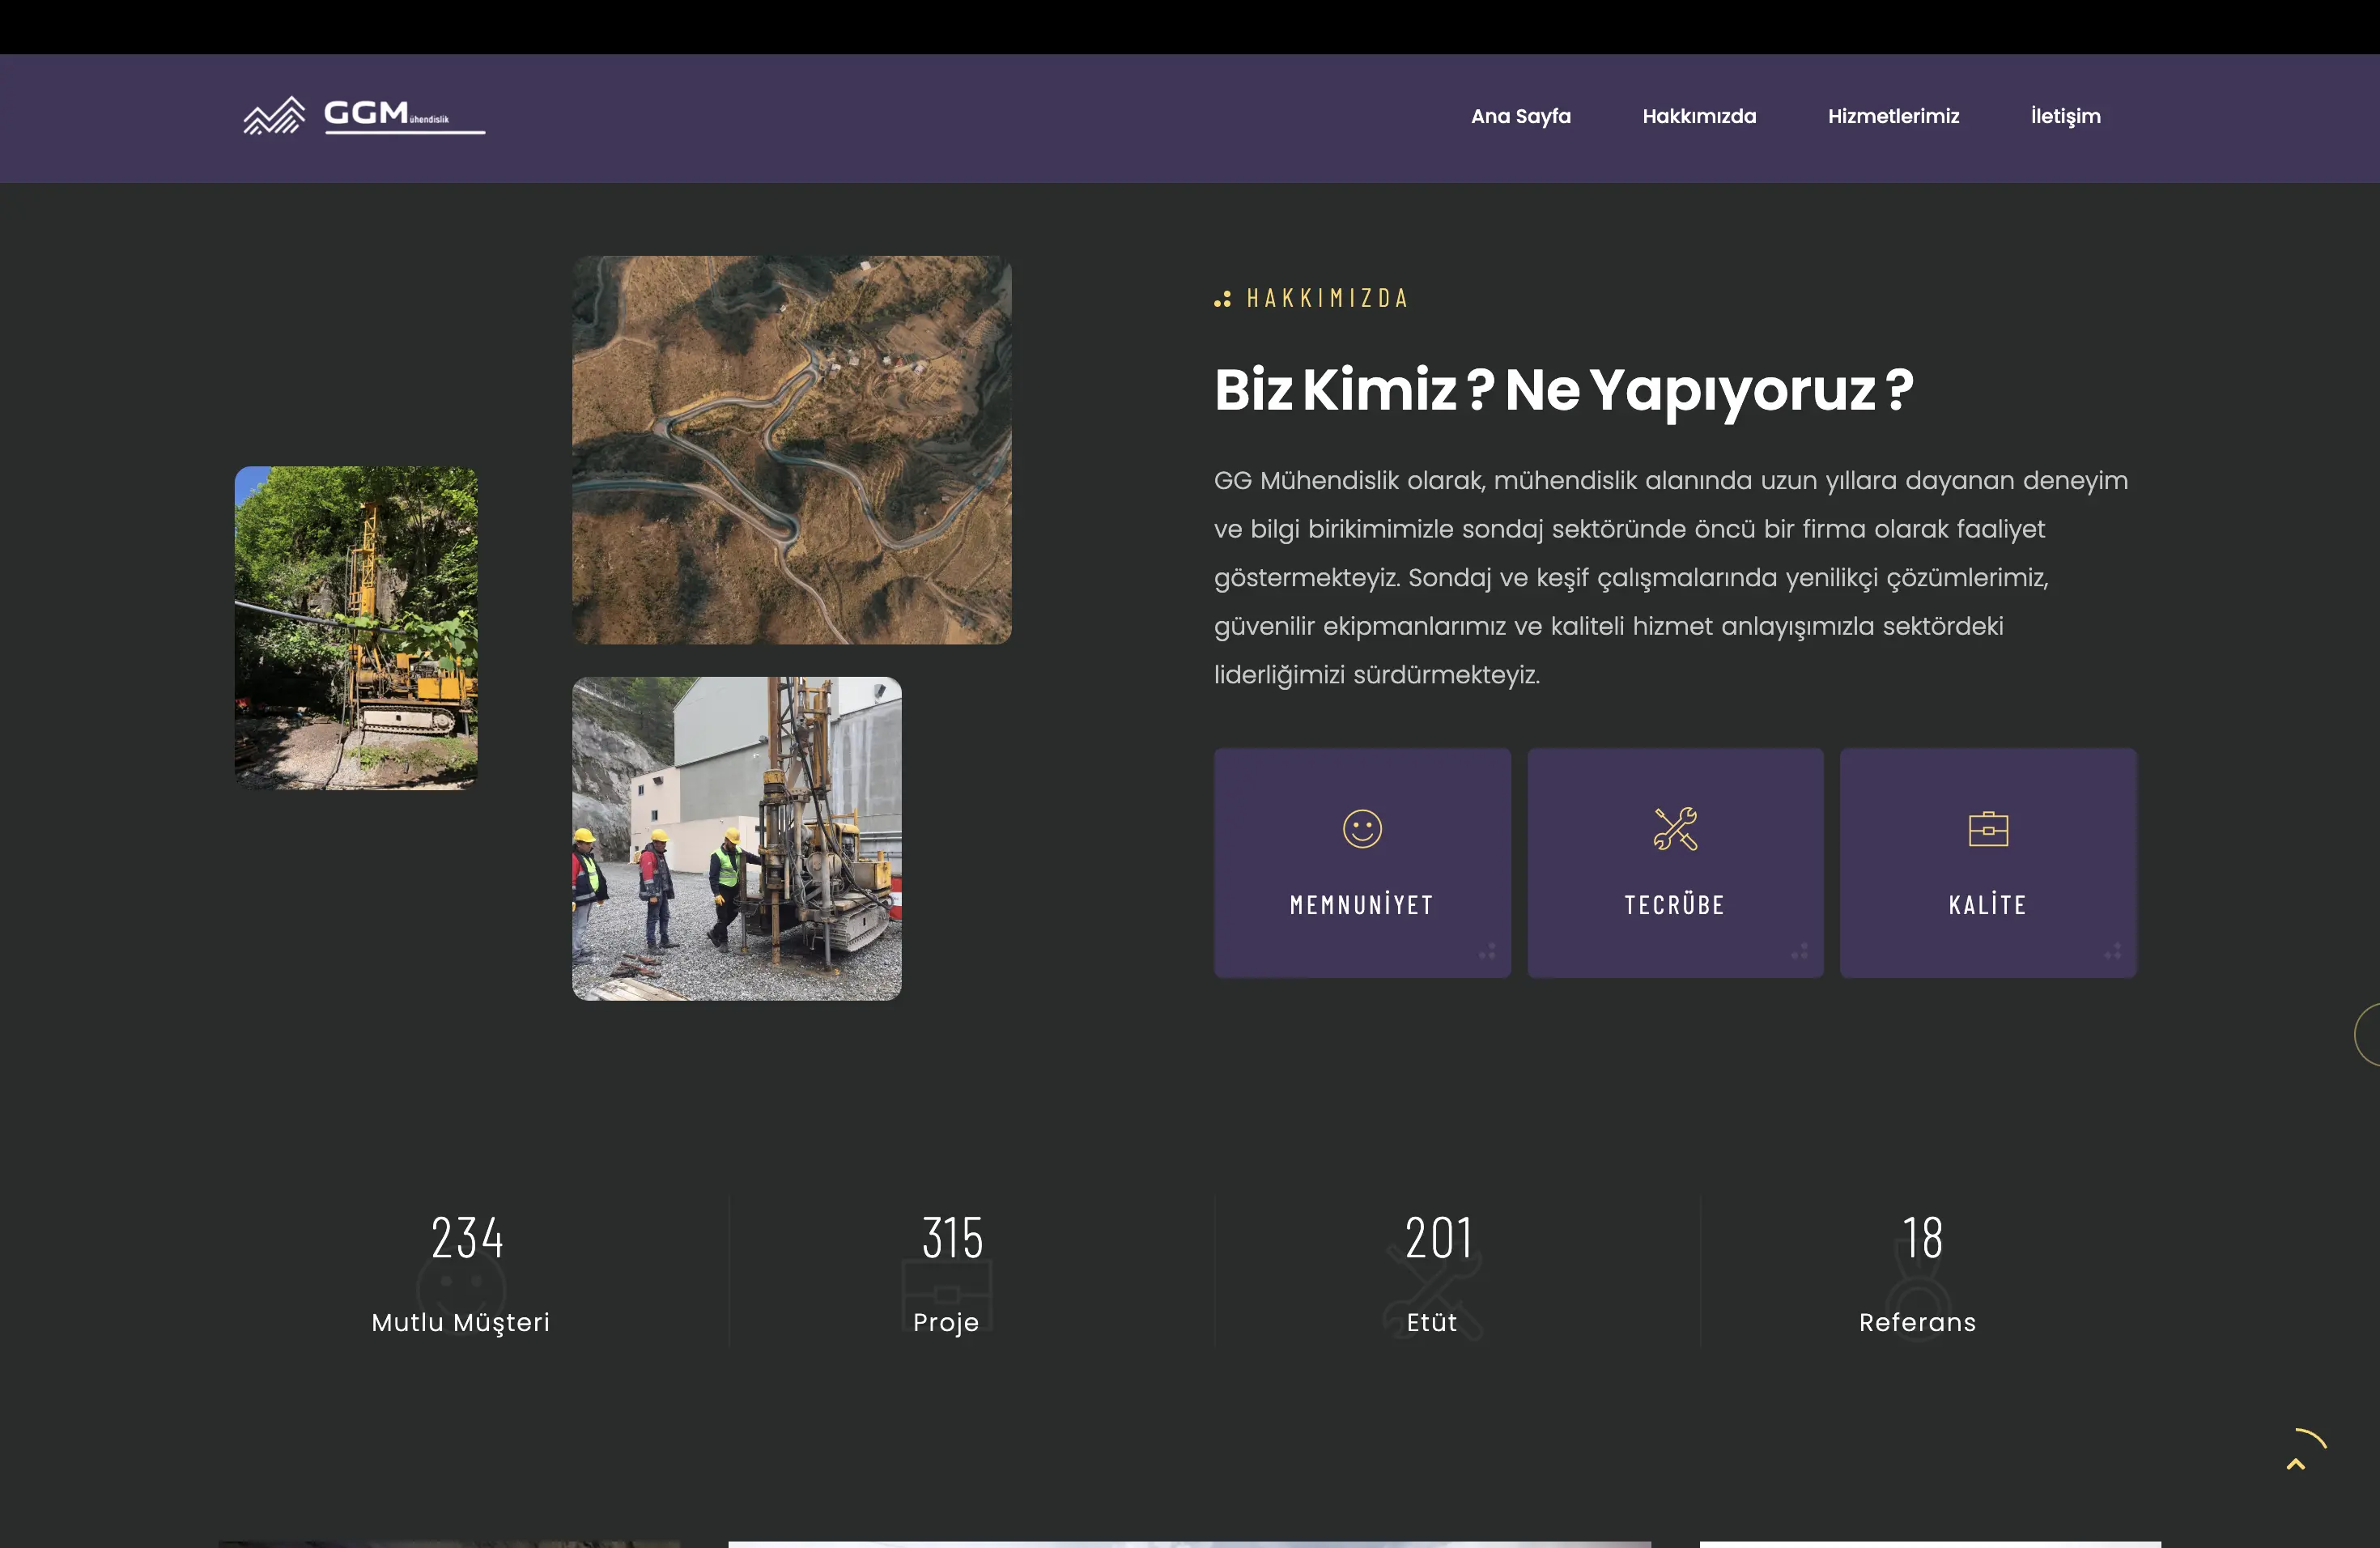Click the wrench and screwdriver Tecrübe icon
The width and height of the screenshot is (2380, 1548).
(1674, 828)
